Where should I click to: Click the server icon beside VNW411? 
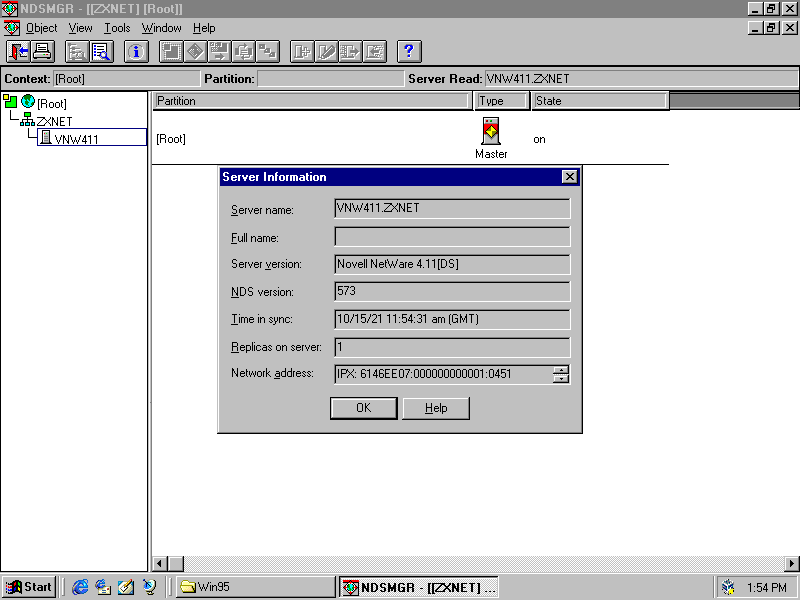click(x=45, y=137)
